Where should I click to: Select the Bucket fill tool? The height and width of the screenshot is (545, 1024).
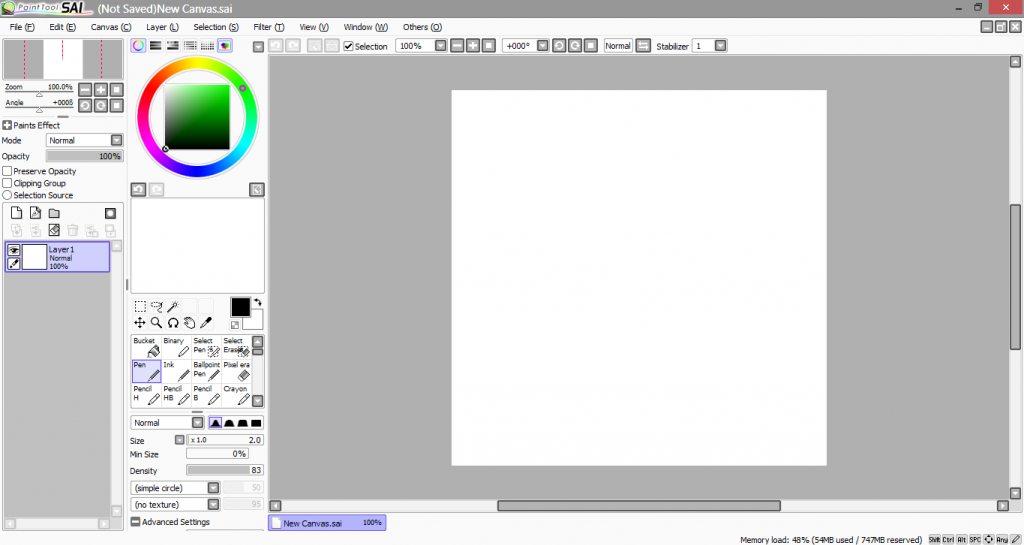[x=146, y=347]
